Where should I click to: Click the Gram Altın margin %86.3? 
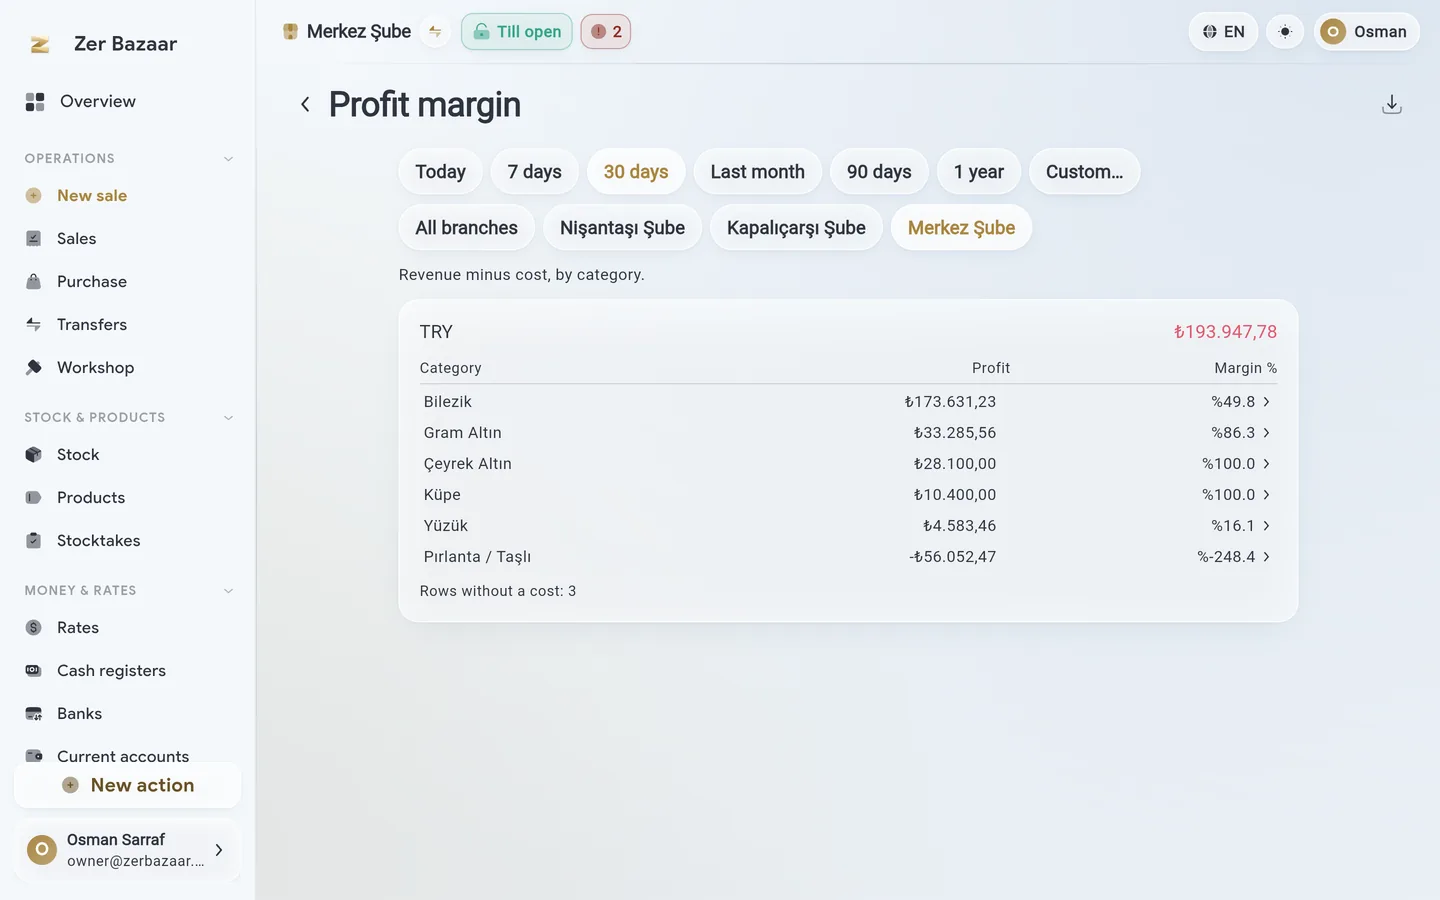coord(1233,433)
